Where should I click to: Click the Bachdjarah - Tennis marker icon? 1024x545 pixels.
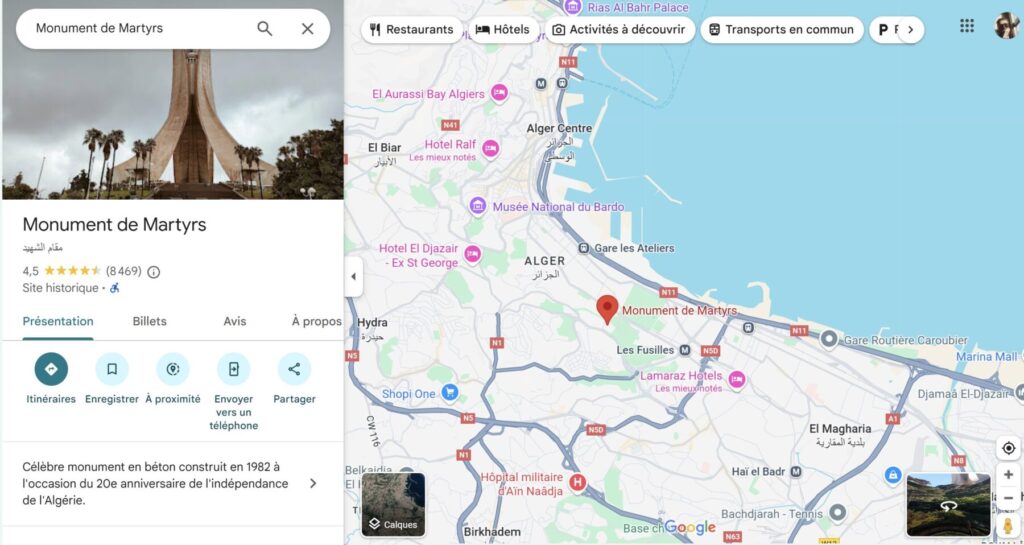[837, 512]
